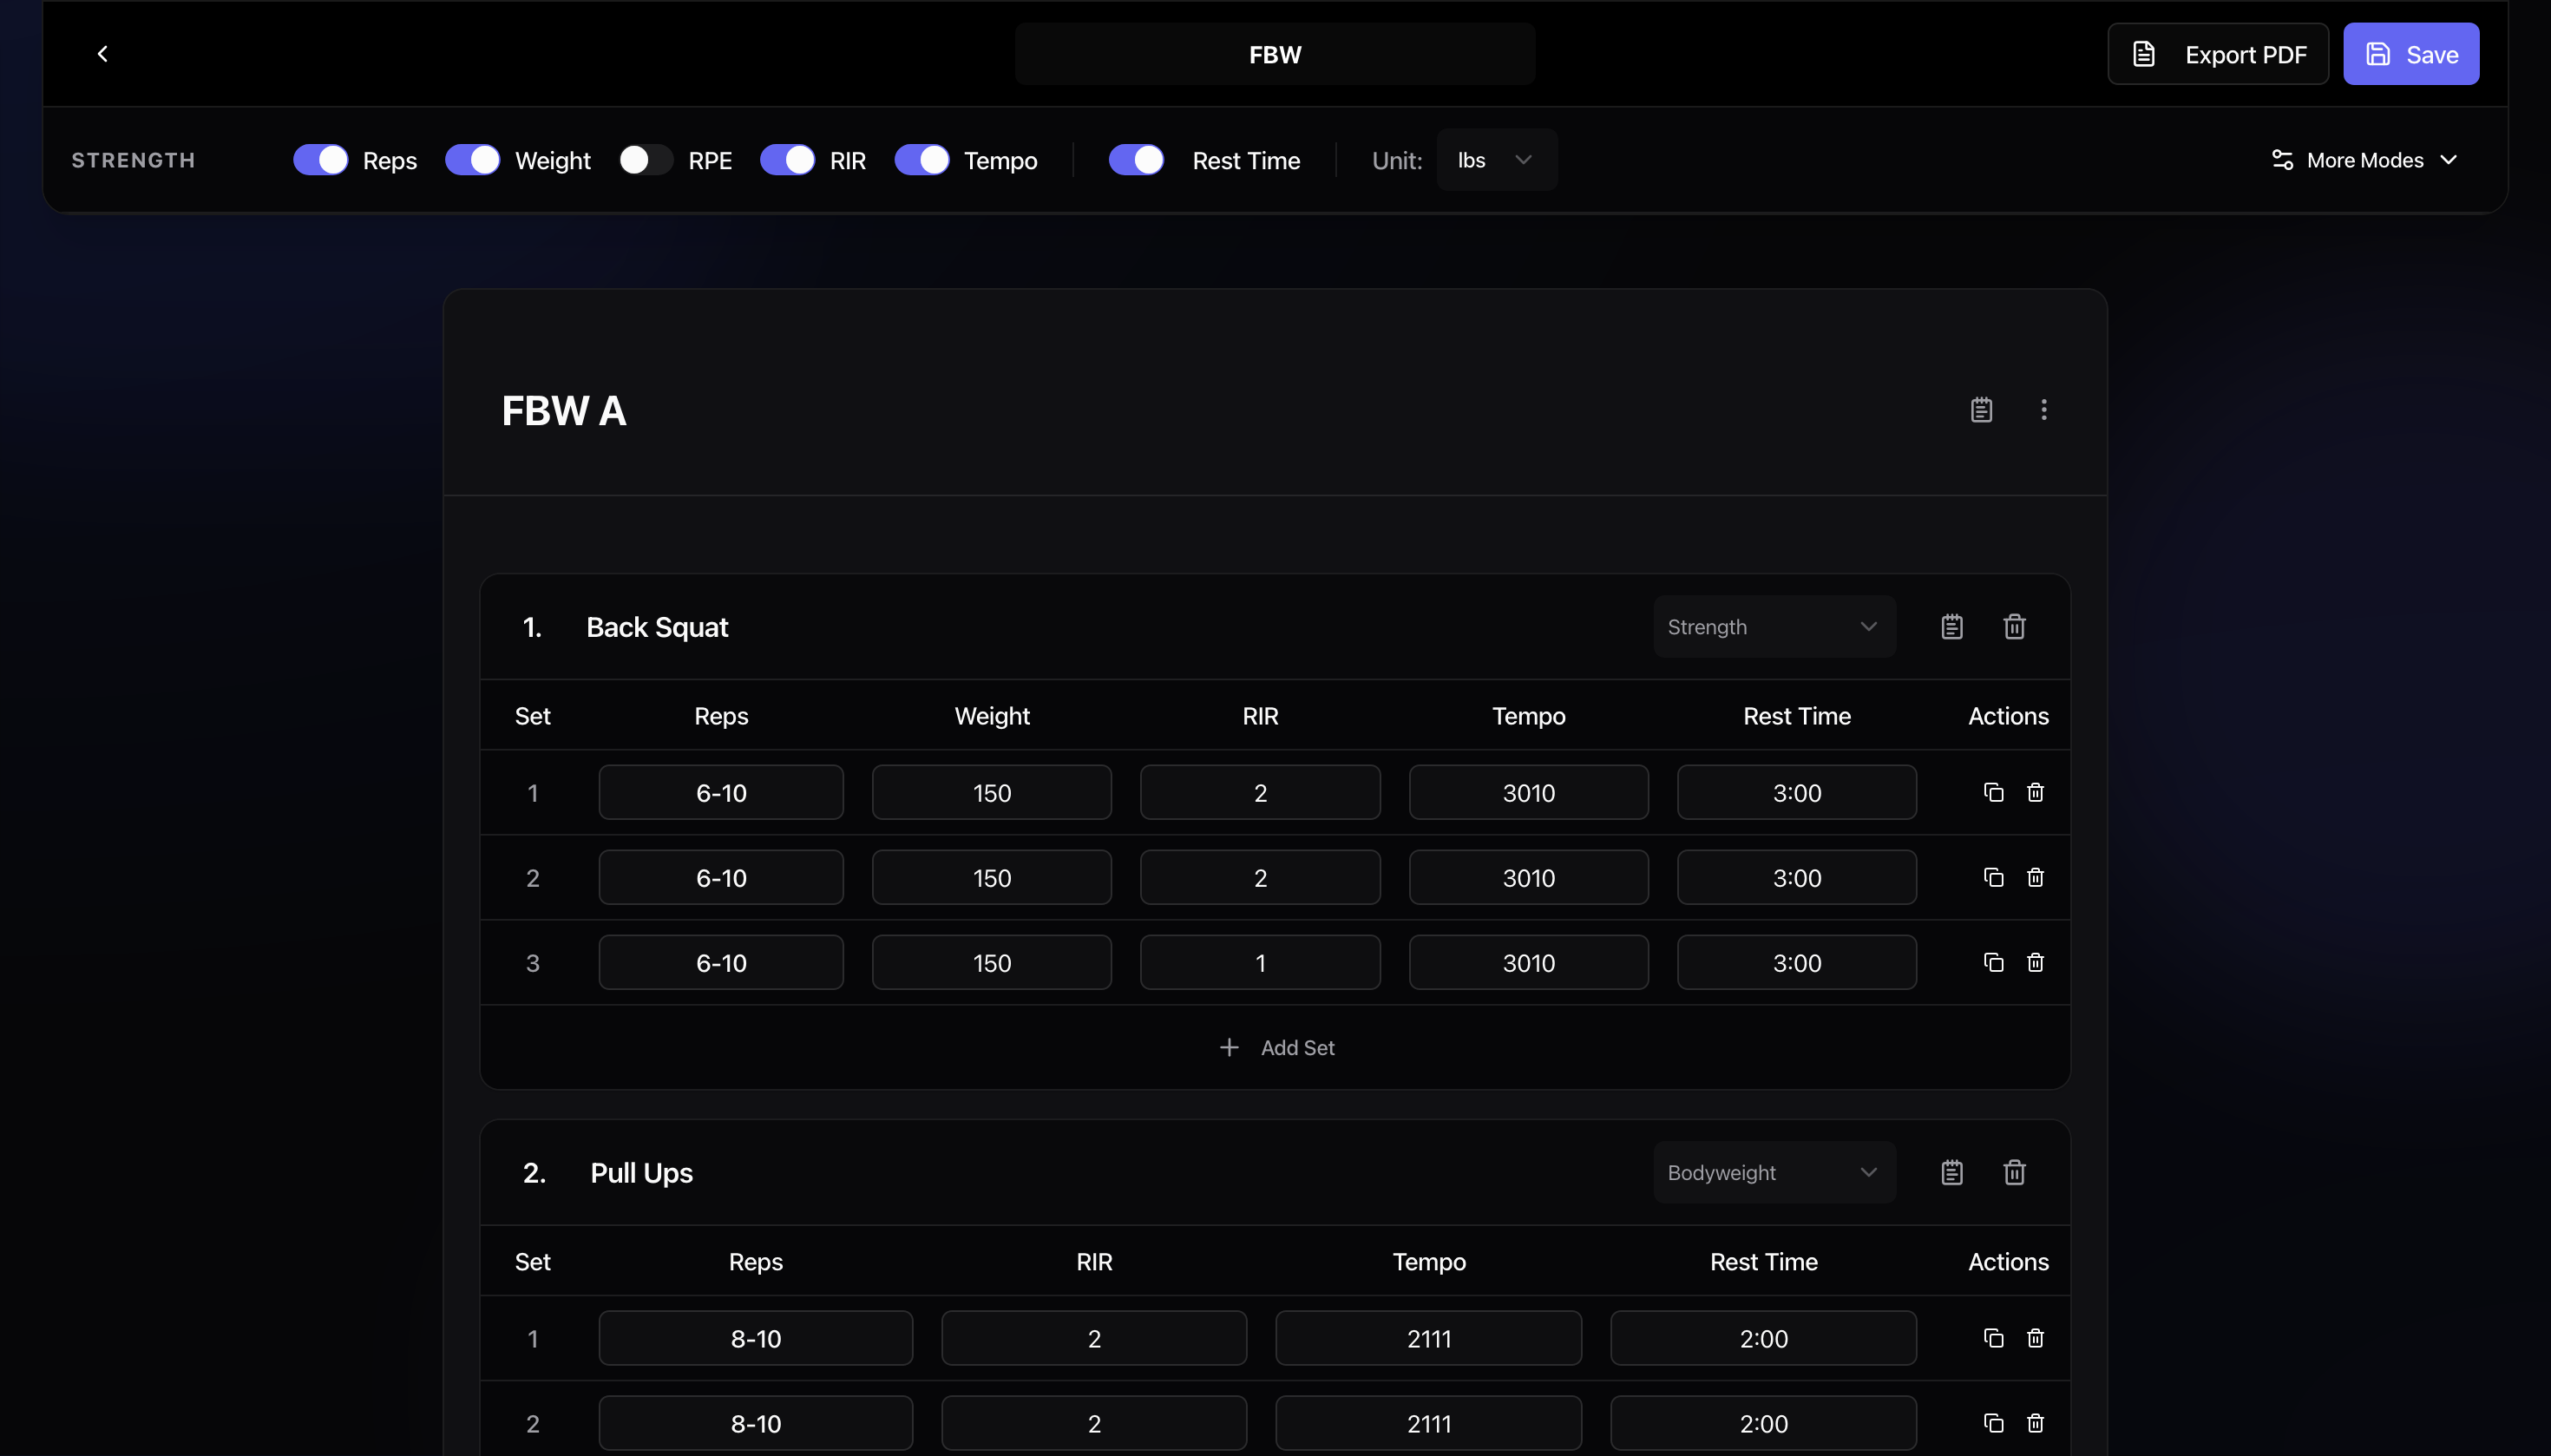Image resolution: width=2551 pixels, height=1456 pixels.
Task: Duplicate Pull Ups set 2
Action: point(1993,1424)
